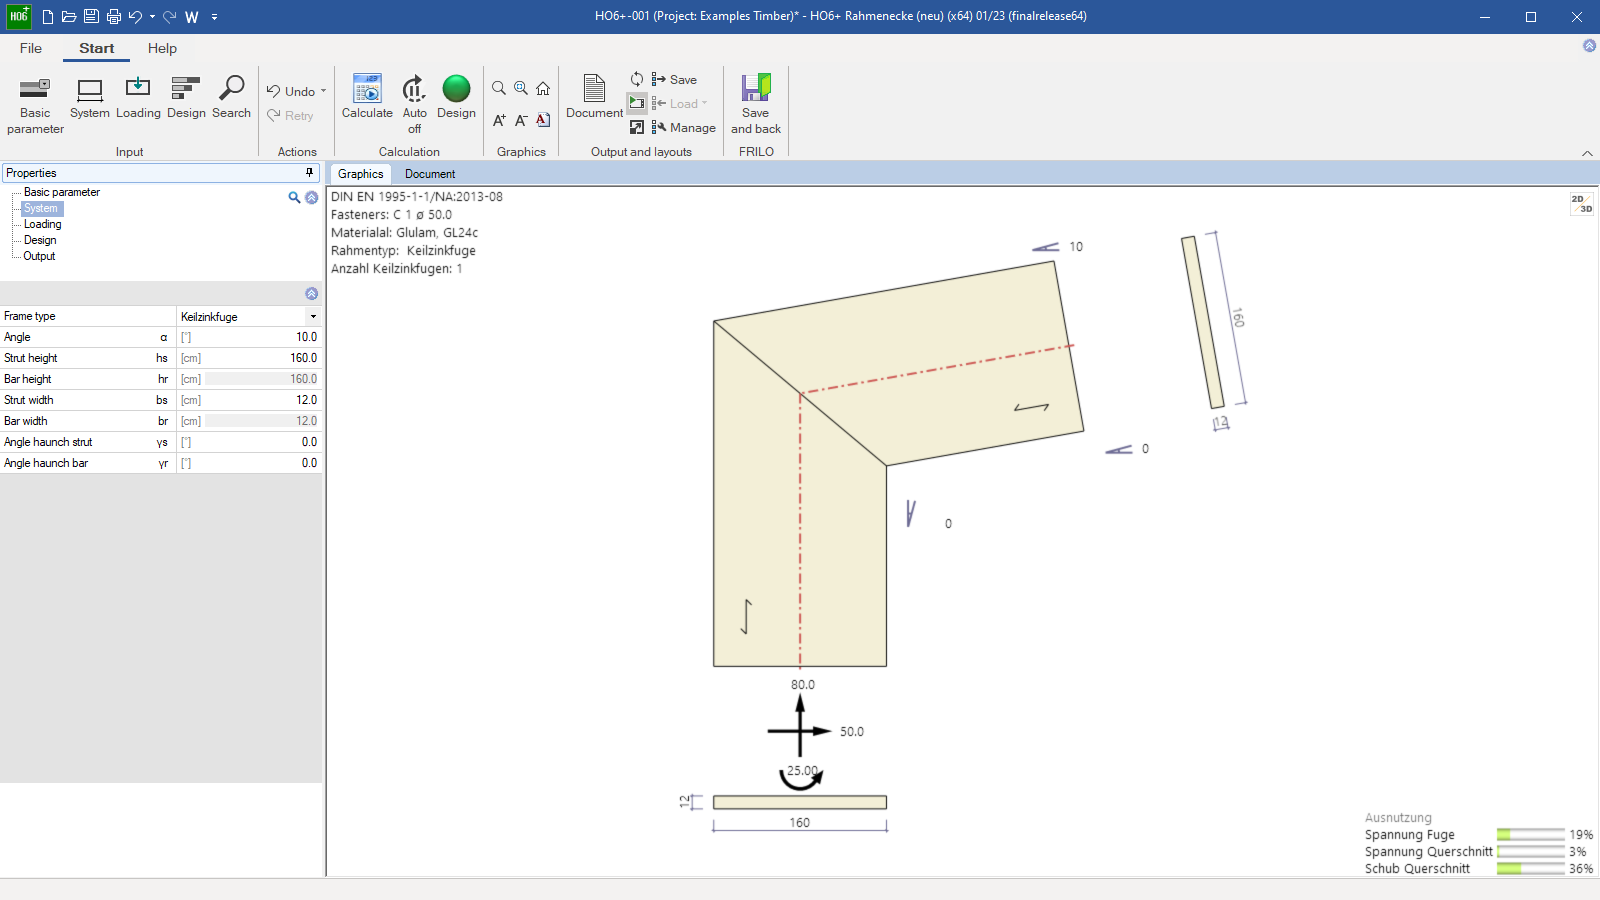Open the Loading input icon
Viewport: 1600px width, 900px height.
(x=138, y=98)
